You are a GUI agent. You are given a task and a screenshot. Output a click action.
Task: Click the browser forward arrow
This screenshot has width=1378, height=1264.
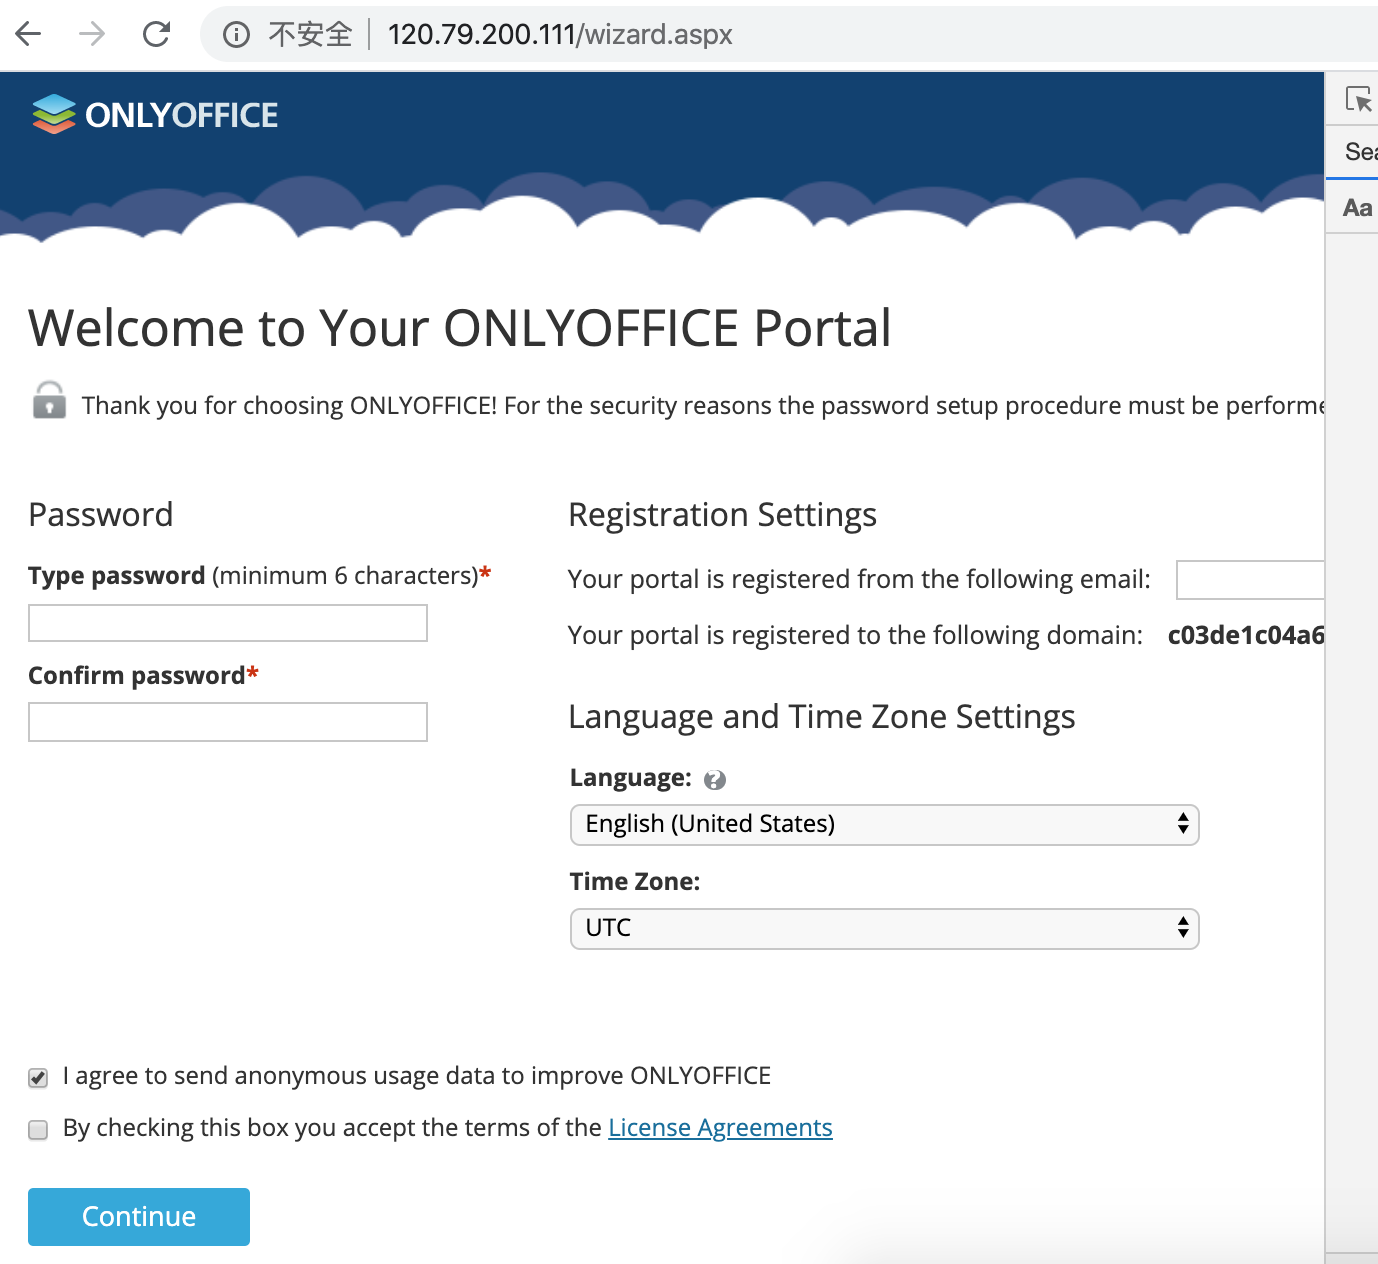coord(92,34)
